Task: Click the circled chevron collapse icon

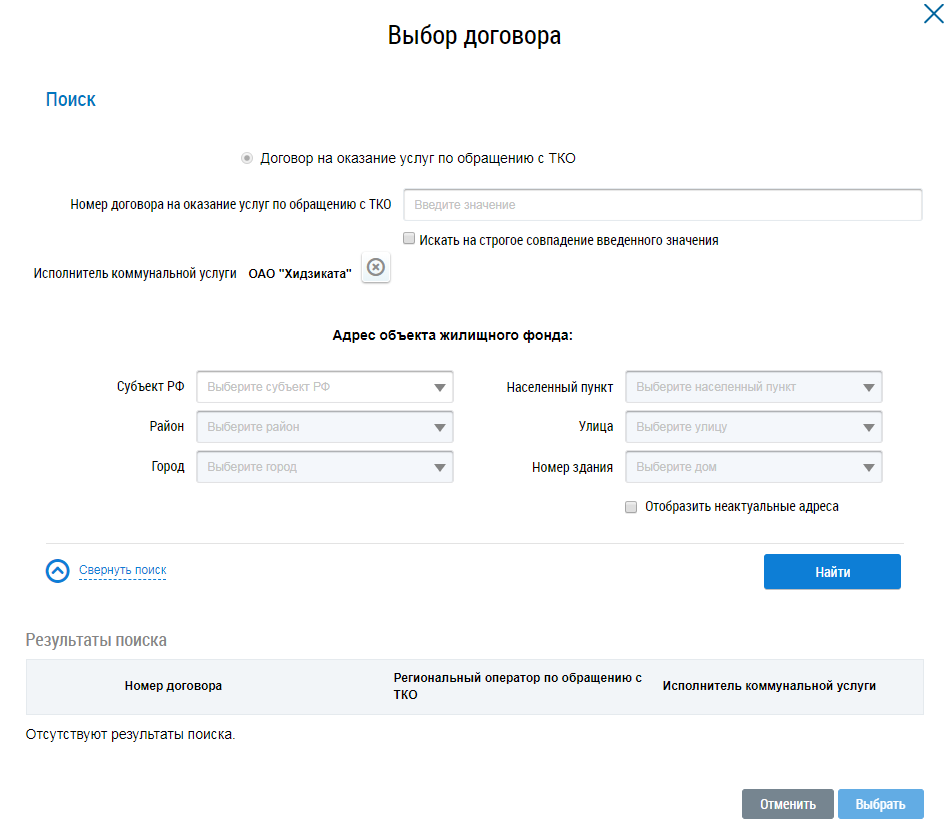Action: 58,571
